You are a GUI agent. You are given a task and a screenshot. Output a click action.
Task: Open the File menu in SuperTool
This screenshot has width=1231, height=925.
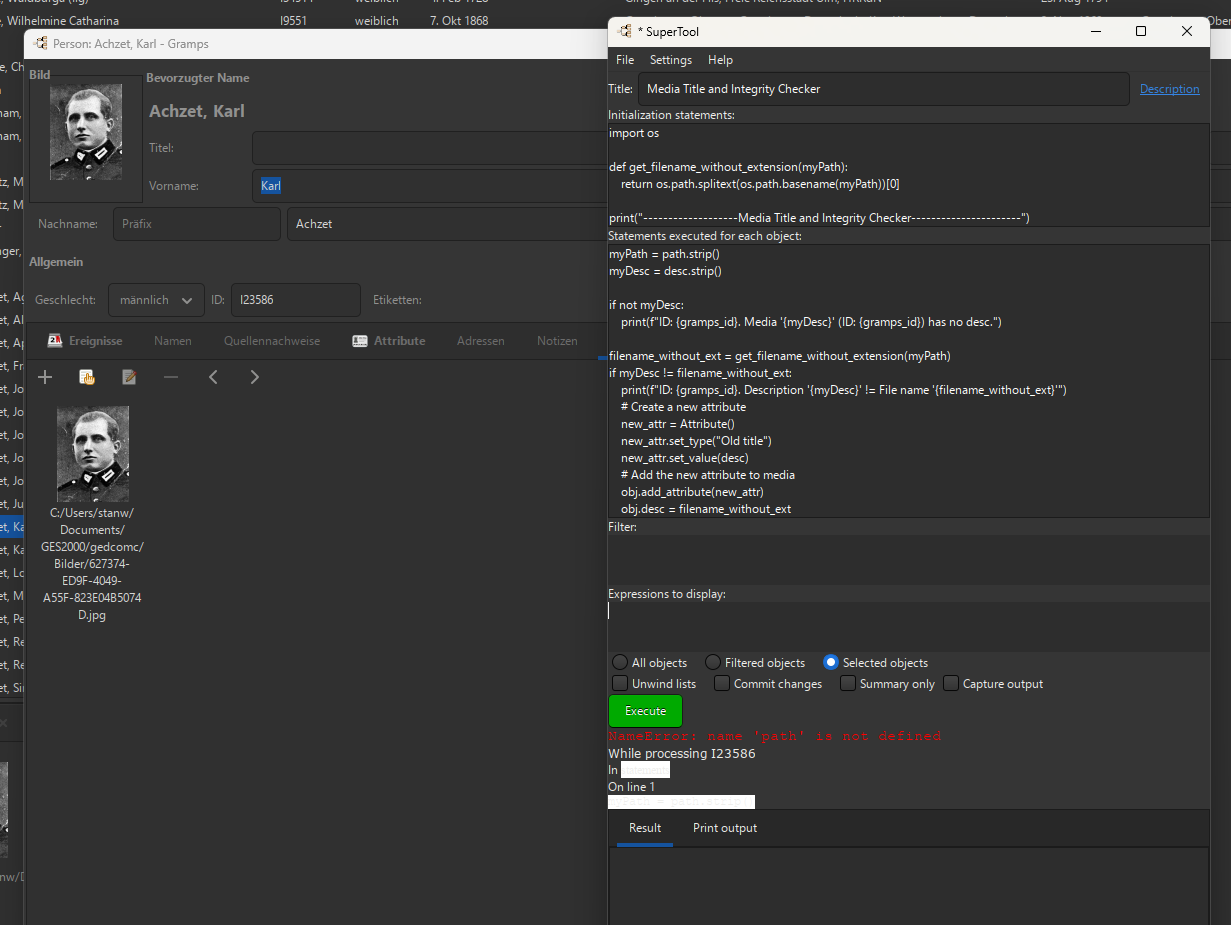[625, 60]
